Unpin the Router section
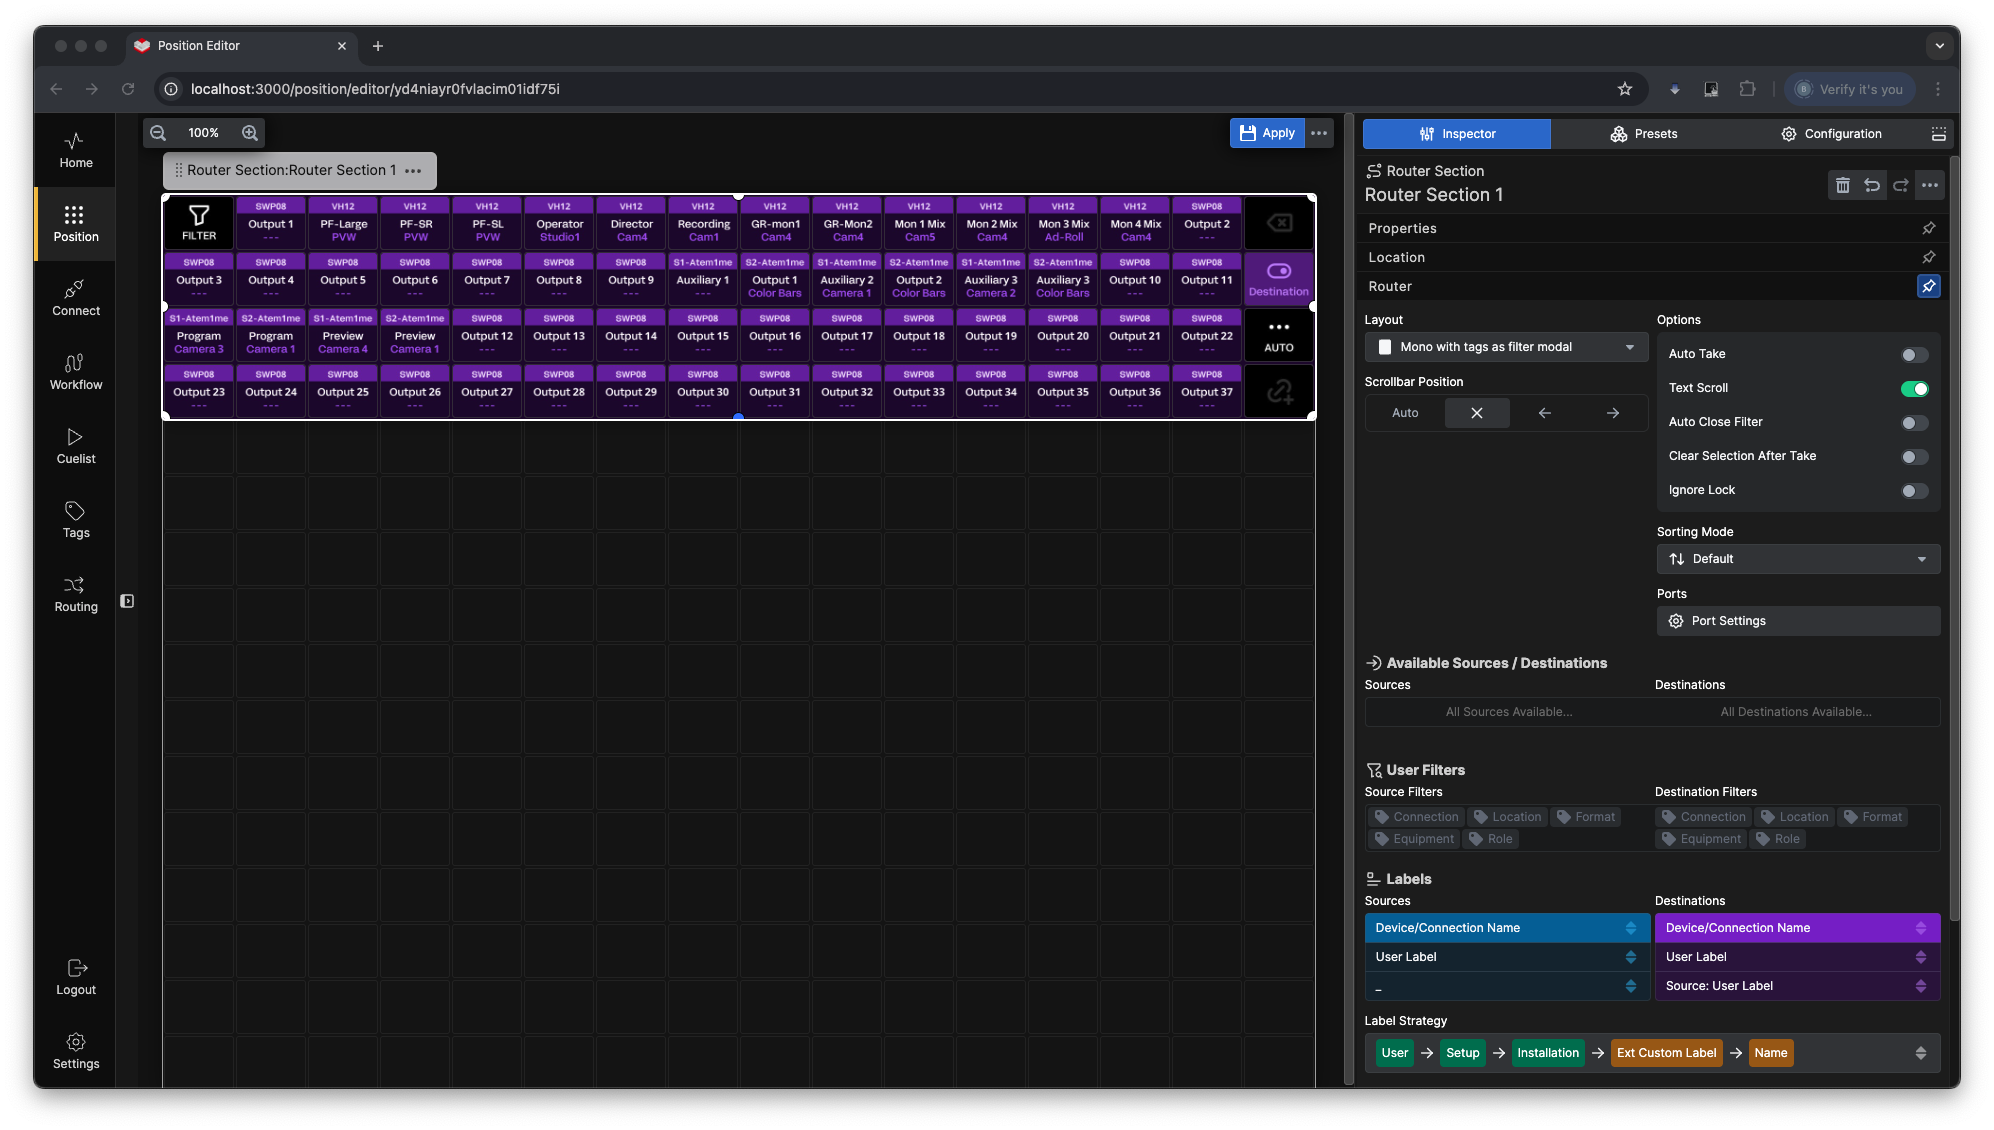This screenshot has width=1994, height=1130. (x=1929, y=286)
